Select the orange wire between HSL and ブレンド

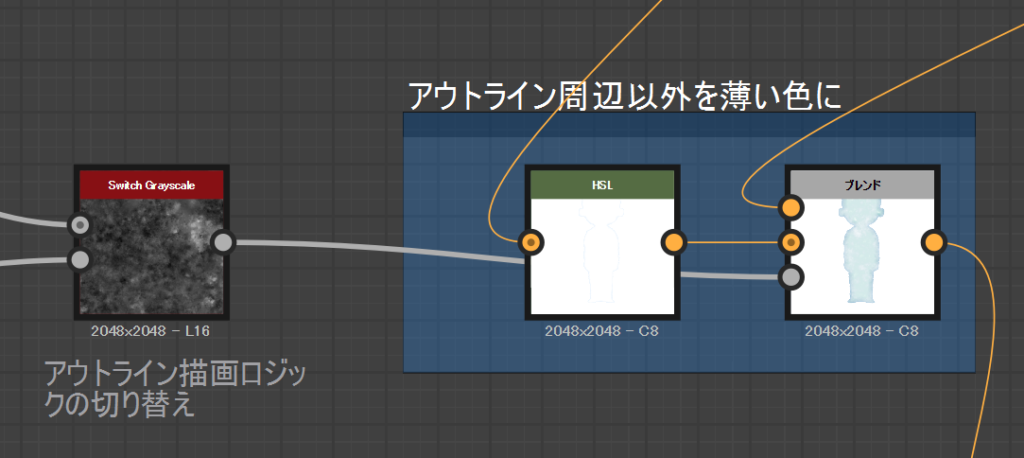[730, 242]
